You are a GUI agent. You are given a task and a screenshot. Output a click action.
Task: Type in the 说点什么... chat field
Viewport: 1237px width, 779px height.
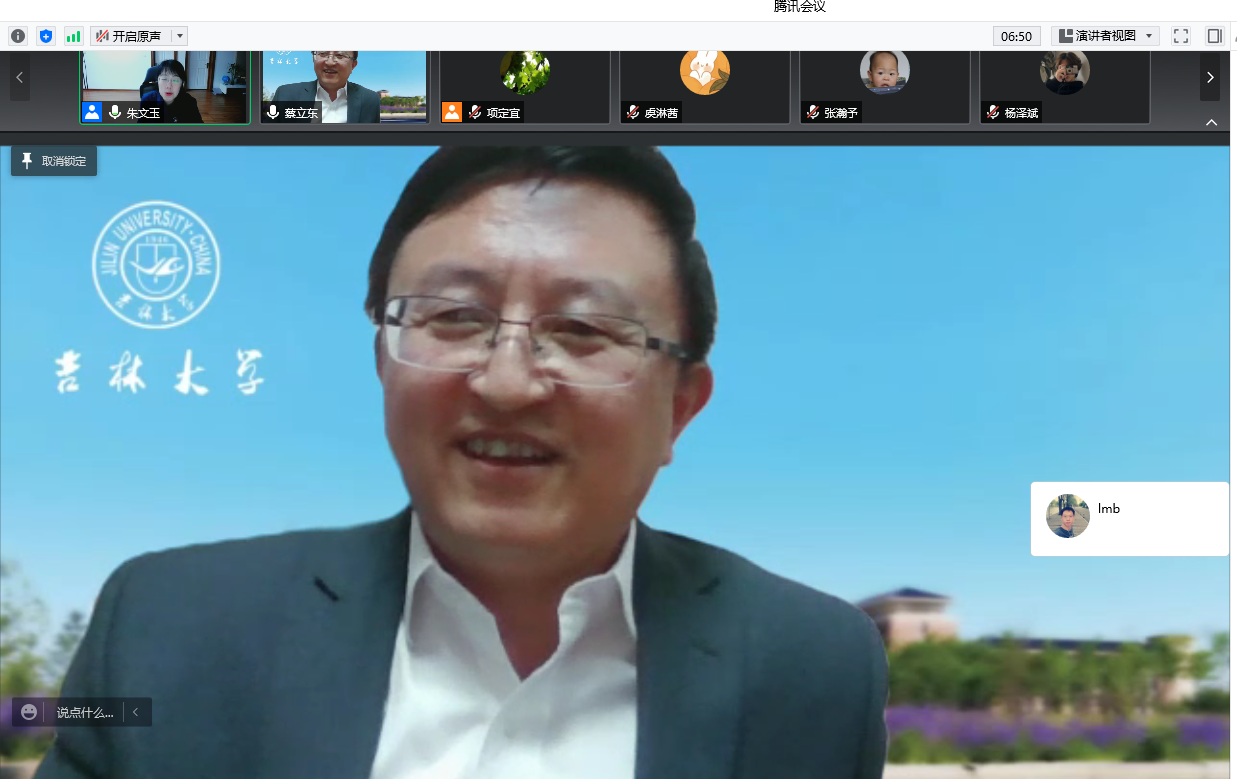click(x=85, y=712)
